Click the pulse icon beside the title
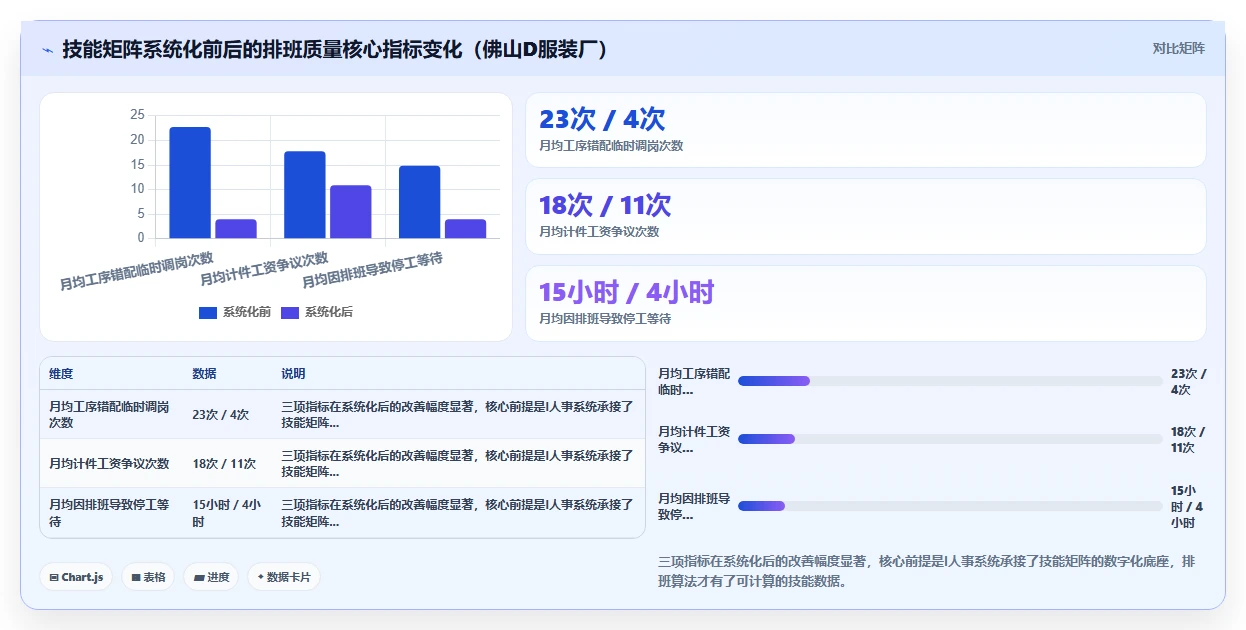 point(48,50)
